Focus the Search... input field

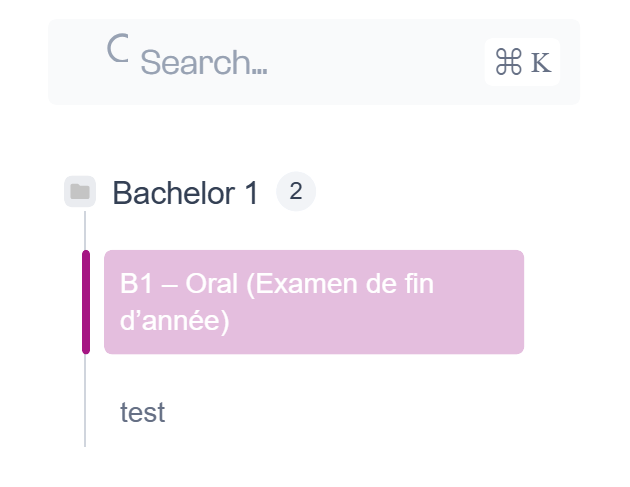coord(313,62)
